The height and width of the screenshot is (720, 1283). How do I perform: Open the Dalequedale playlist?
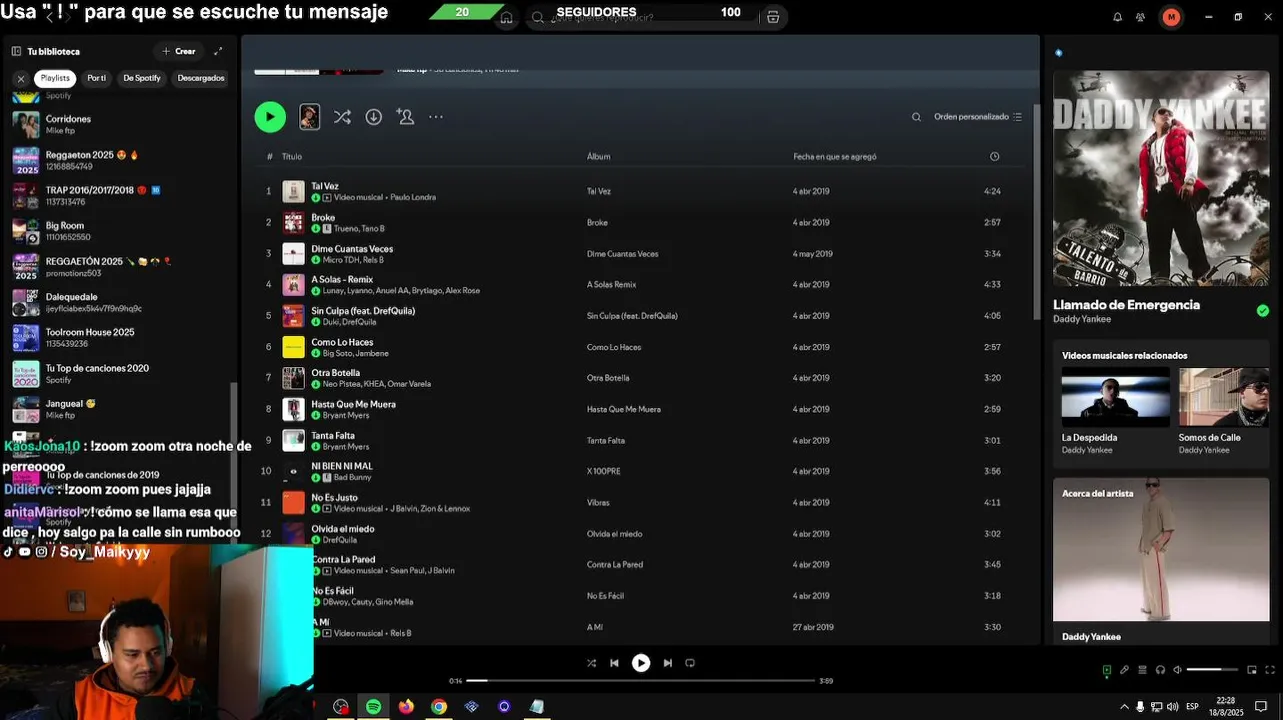[x=120, y=302]
